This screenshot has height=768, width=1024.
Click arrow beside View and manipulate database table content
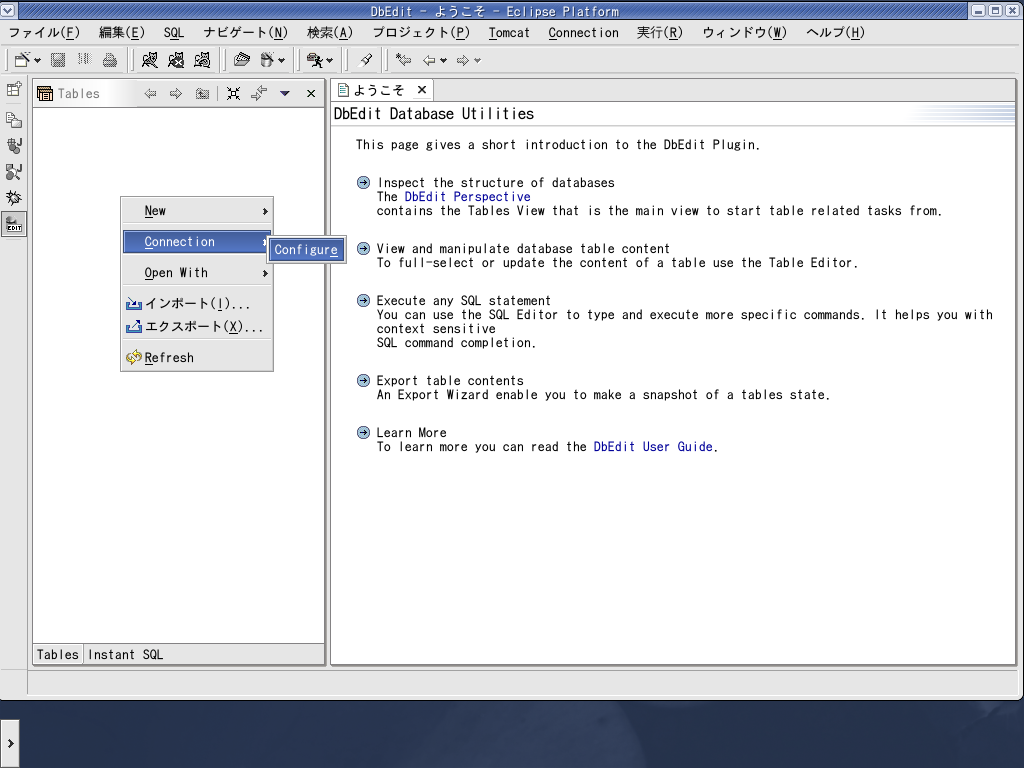pyautogui.click(x=364, y=248)
